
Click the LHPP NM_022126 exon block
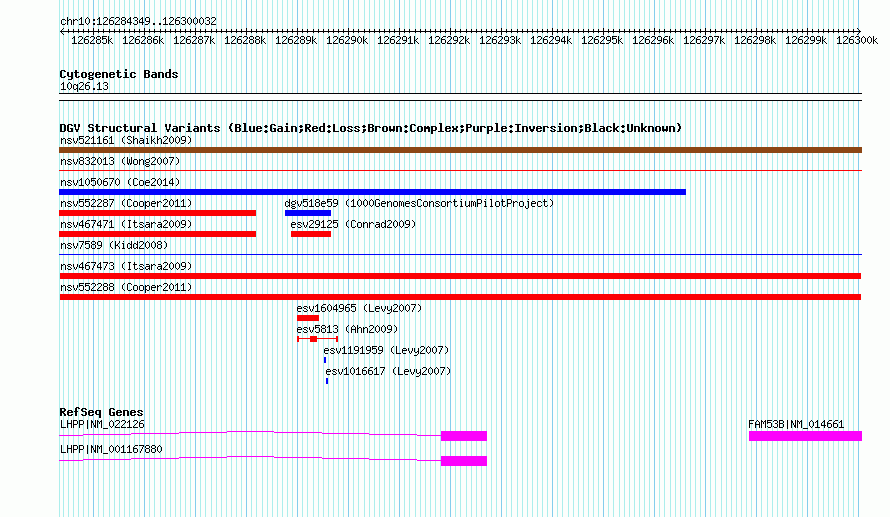click(x=464, y=436)
